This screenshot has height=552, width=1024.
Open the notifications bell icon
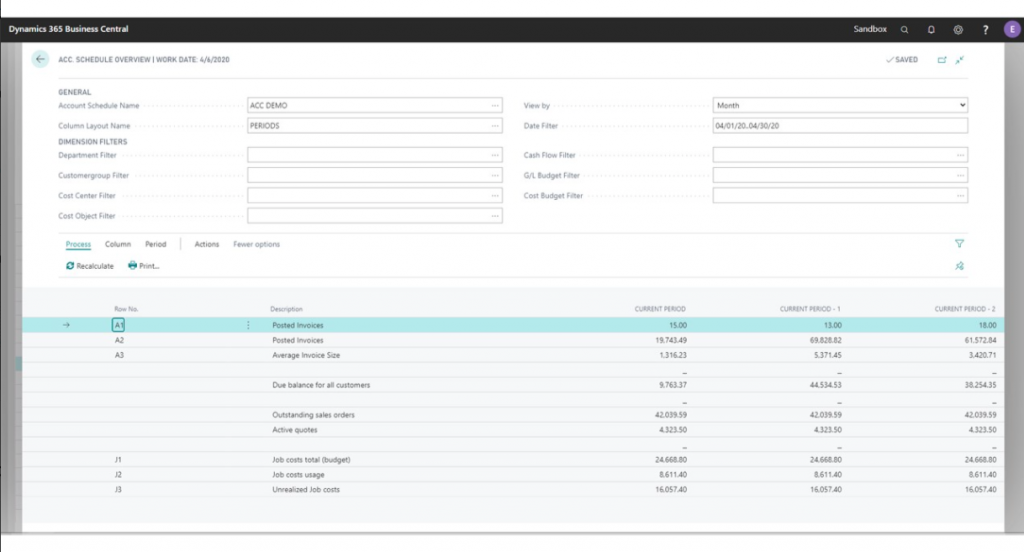pos(931,30)
